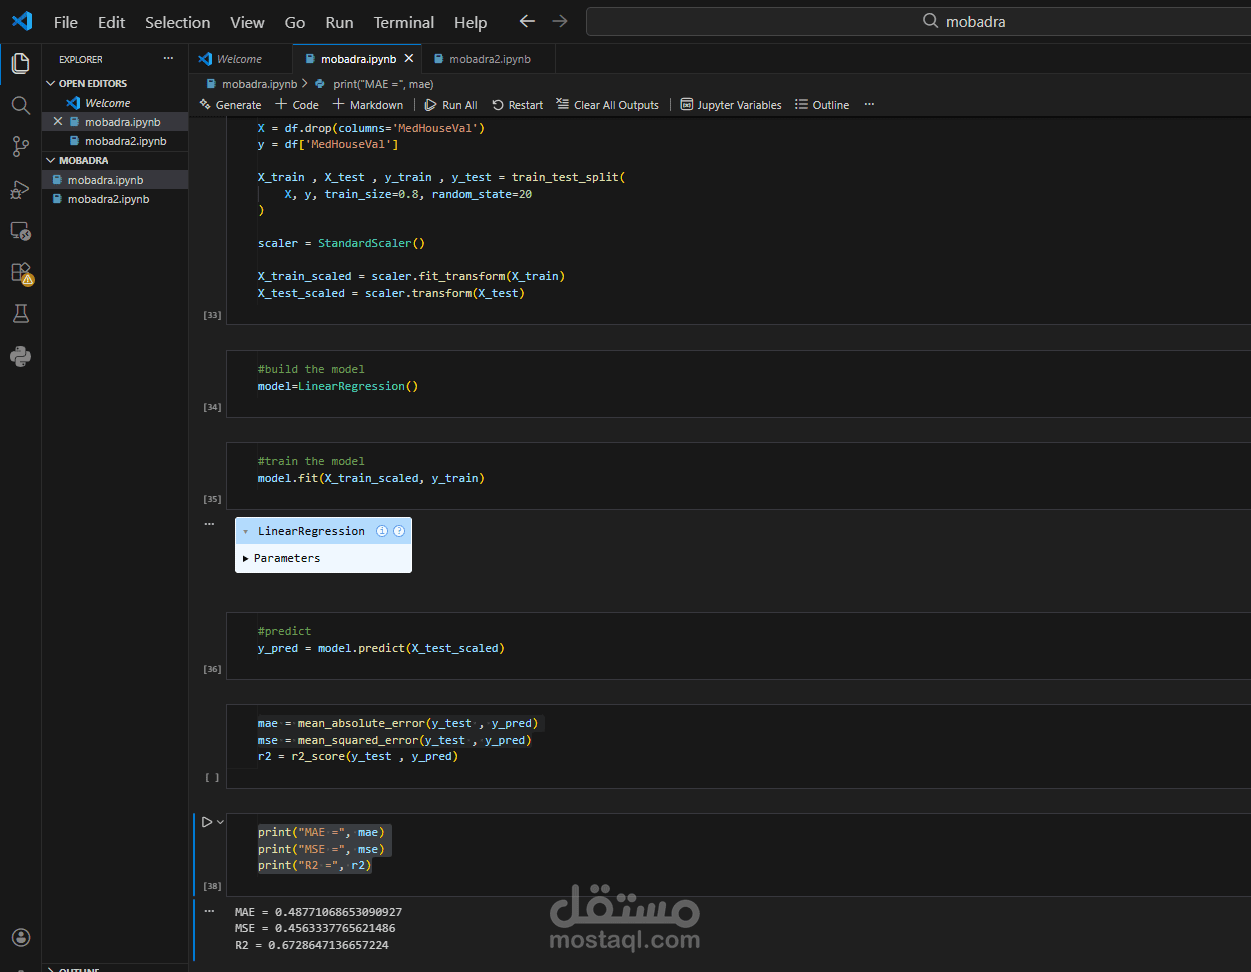Screen dimensions: 1251x972
Task: Open the Terminal menu
Action: coord(404,22)
